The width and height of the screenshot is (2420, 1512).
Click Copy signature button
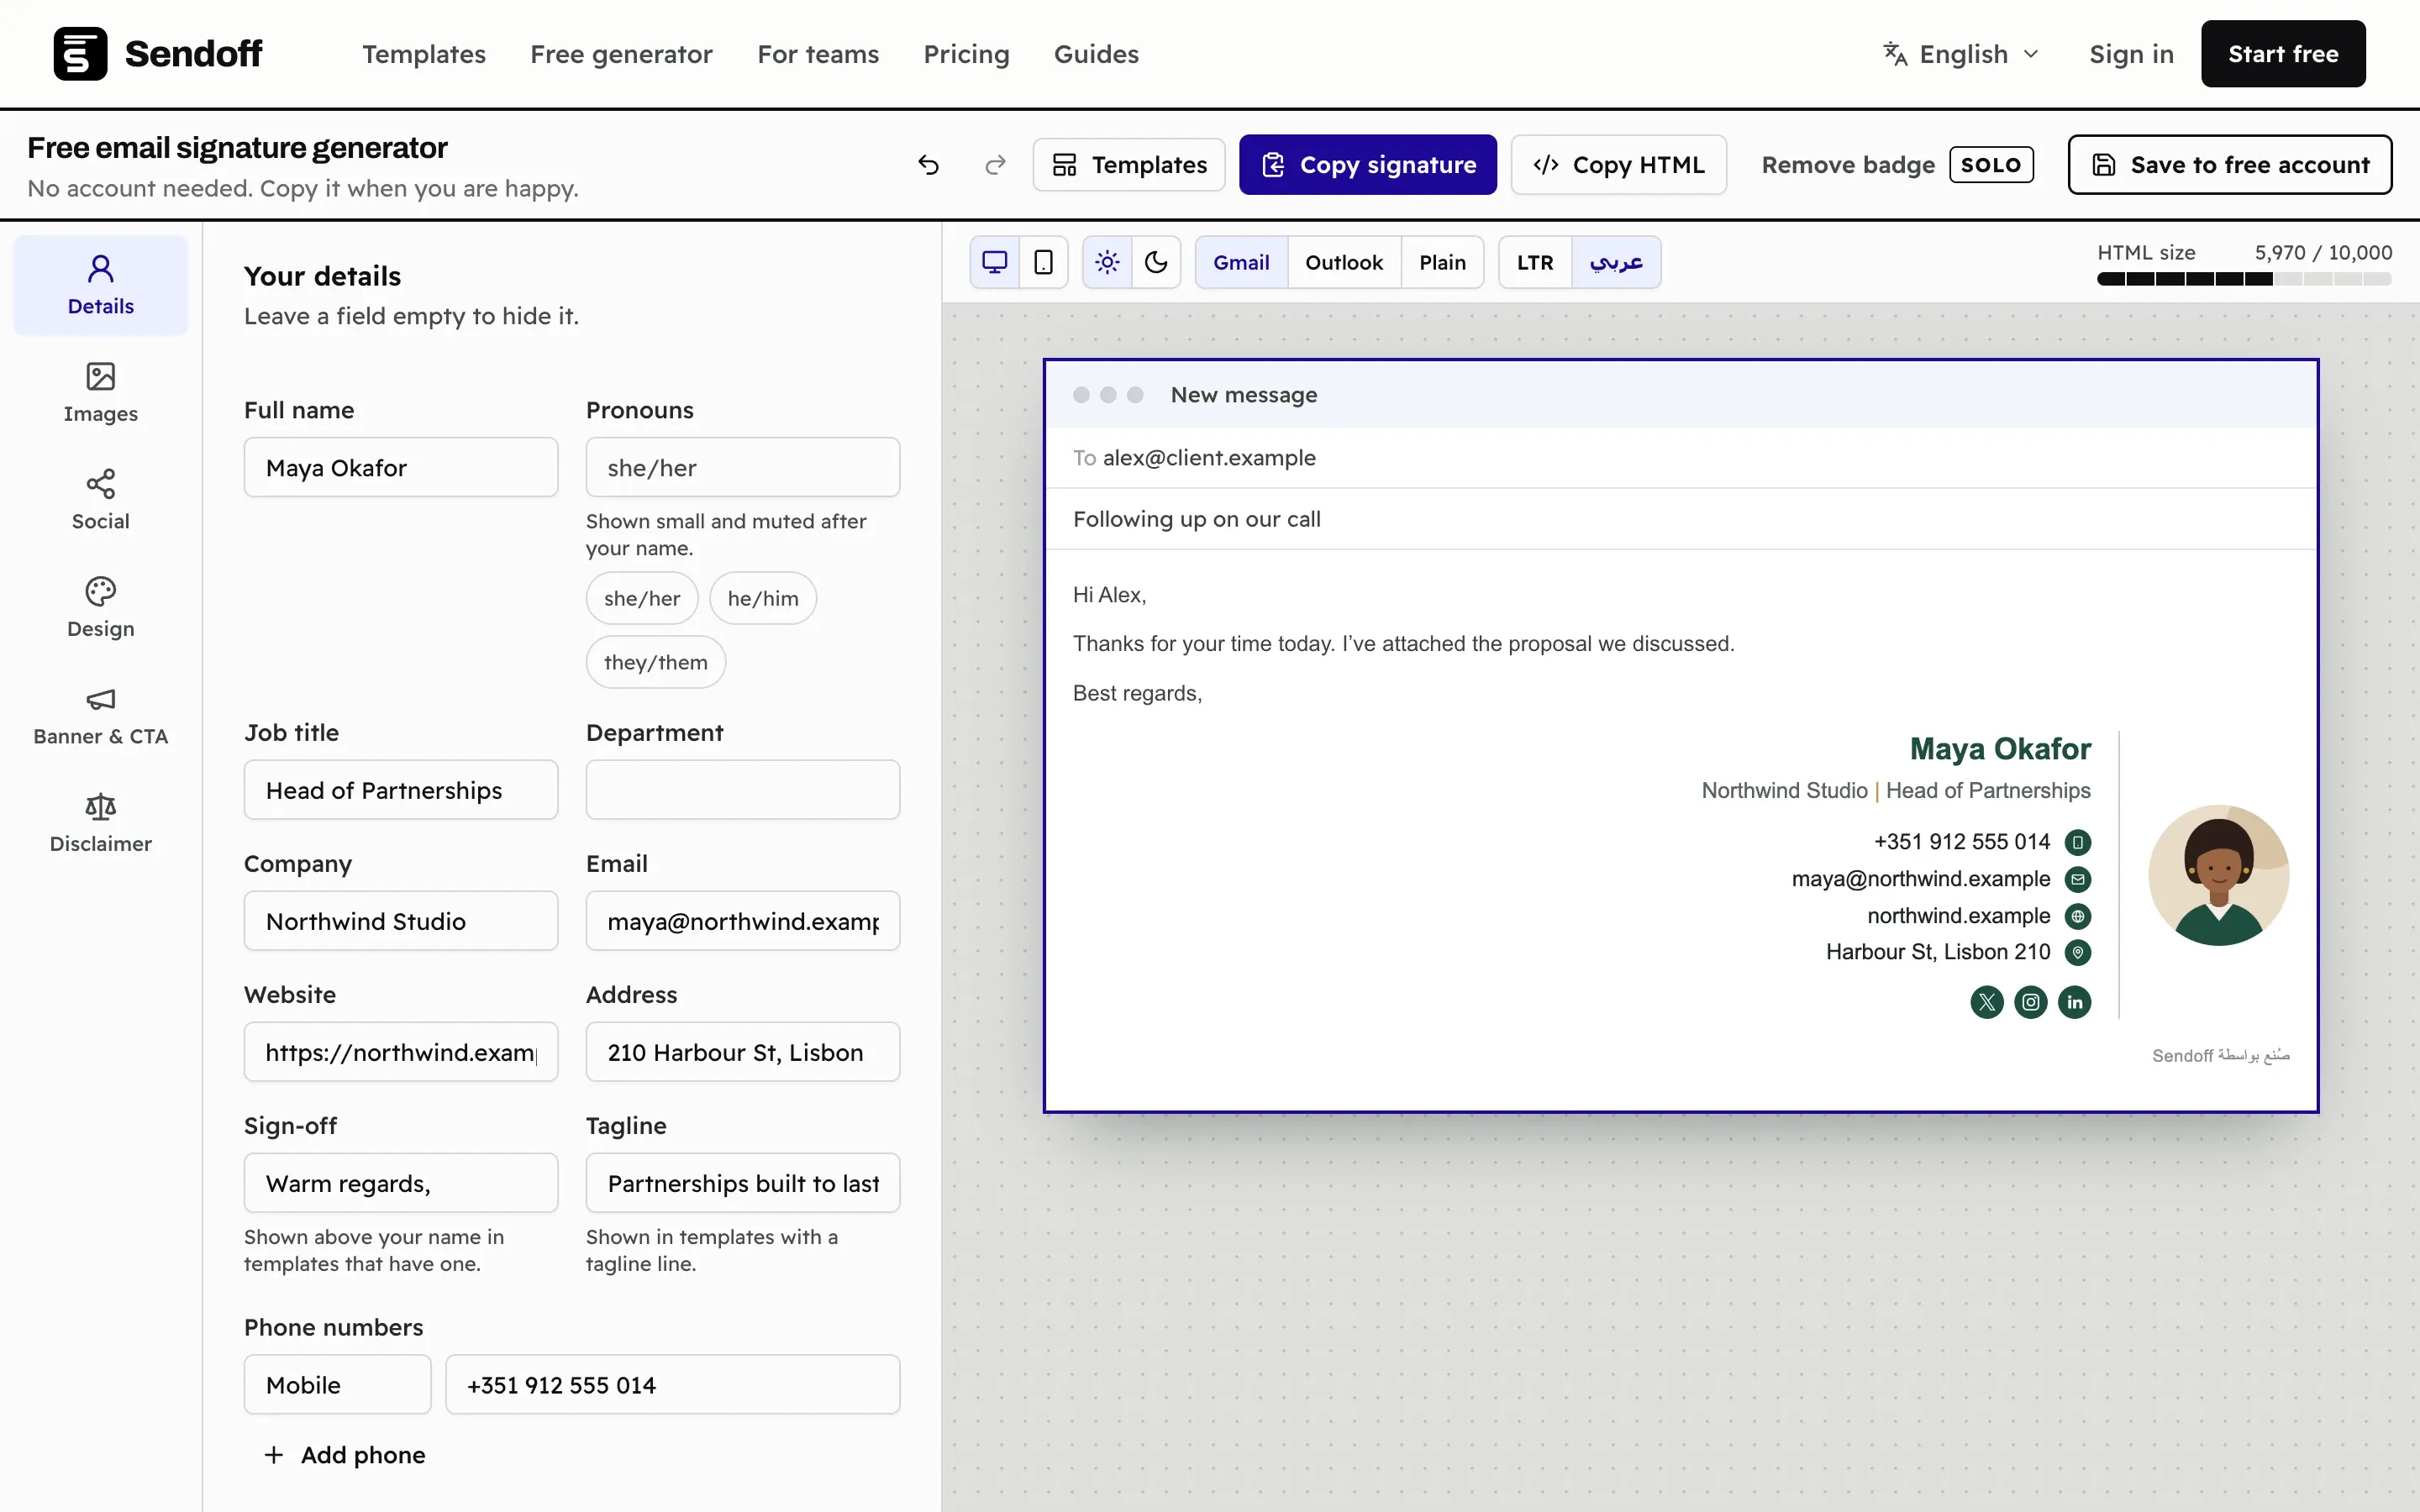(1368, 165)
